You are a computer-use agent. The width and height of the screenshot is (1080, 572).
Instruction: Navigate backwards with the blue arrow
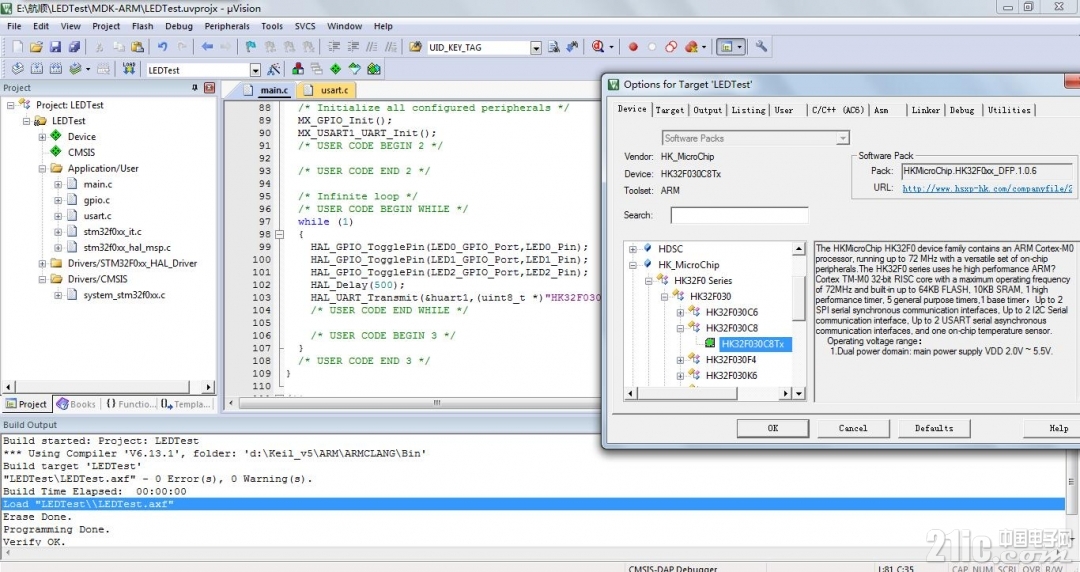(207, 47)
